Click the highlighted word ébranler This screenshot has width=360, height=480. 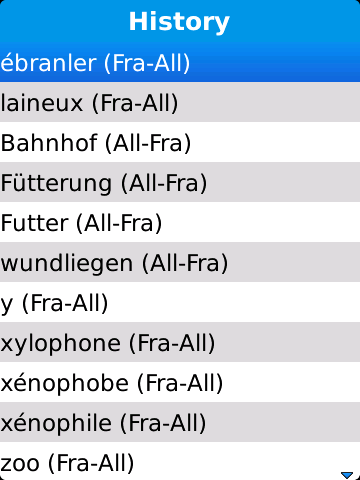tap(48, 63)
